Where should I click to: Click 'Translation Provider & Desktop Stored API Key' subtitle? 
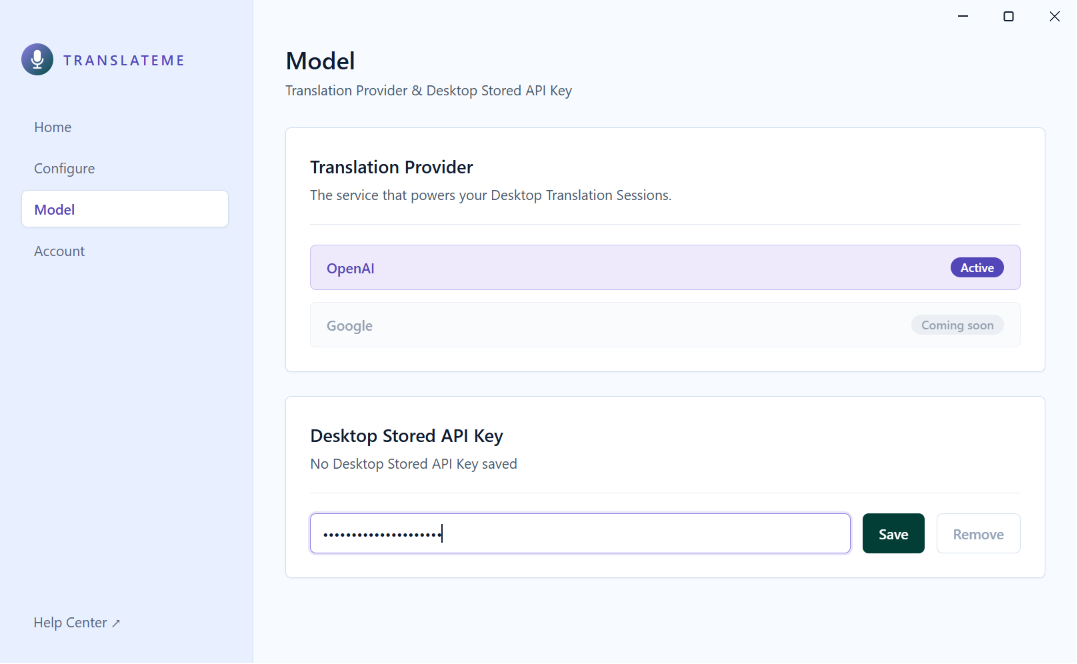click(429, 91)
